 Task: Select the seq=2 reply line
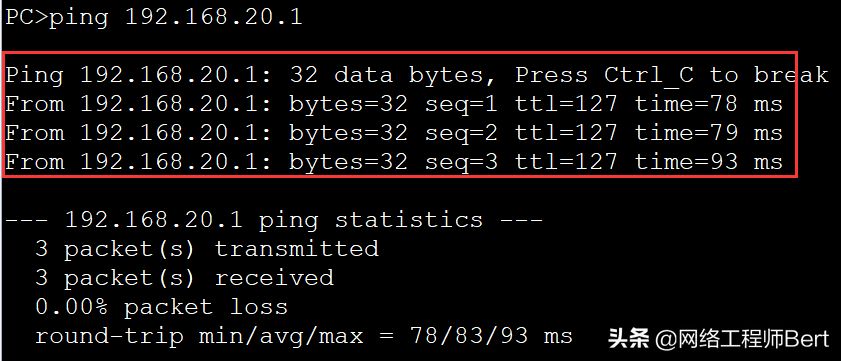coord(394,133)
